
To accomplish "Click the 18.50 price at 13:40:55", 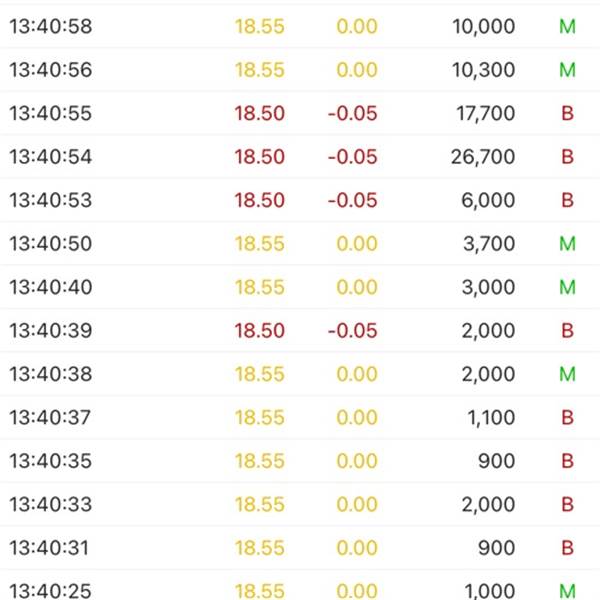I will click(260, 113).
